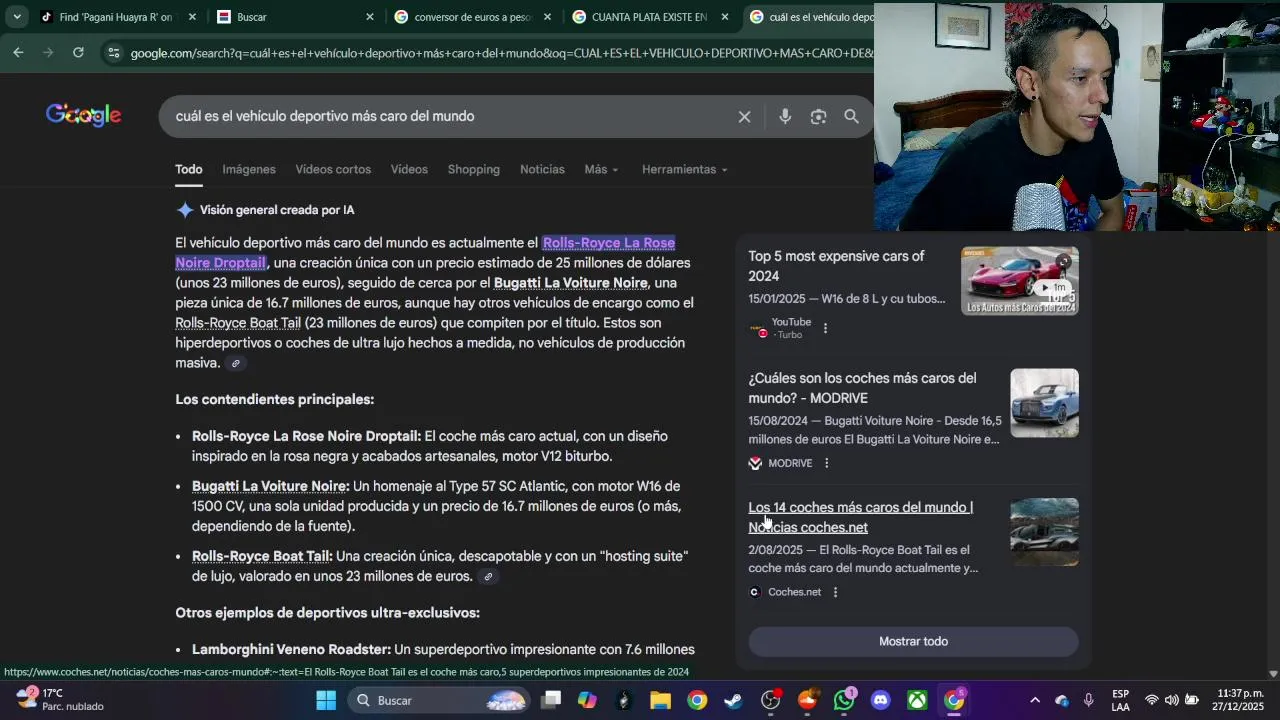The image size is (1280, 720).
Task: Open 'Los 14 coches más caros del mundo' link
Action: click(860, 517)
